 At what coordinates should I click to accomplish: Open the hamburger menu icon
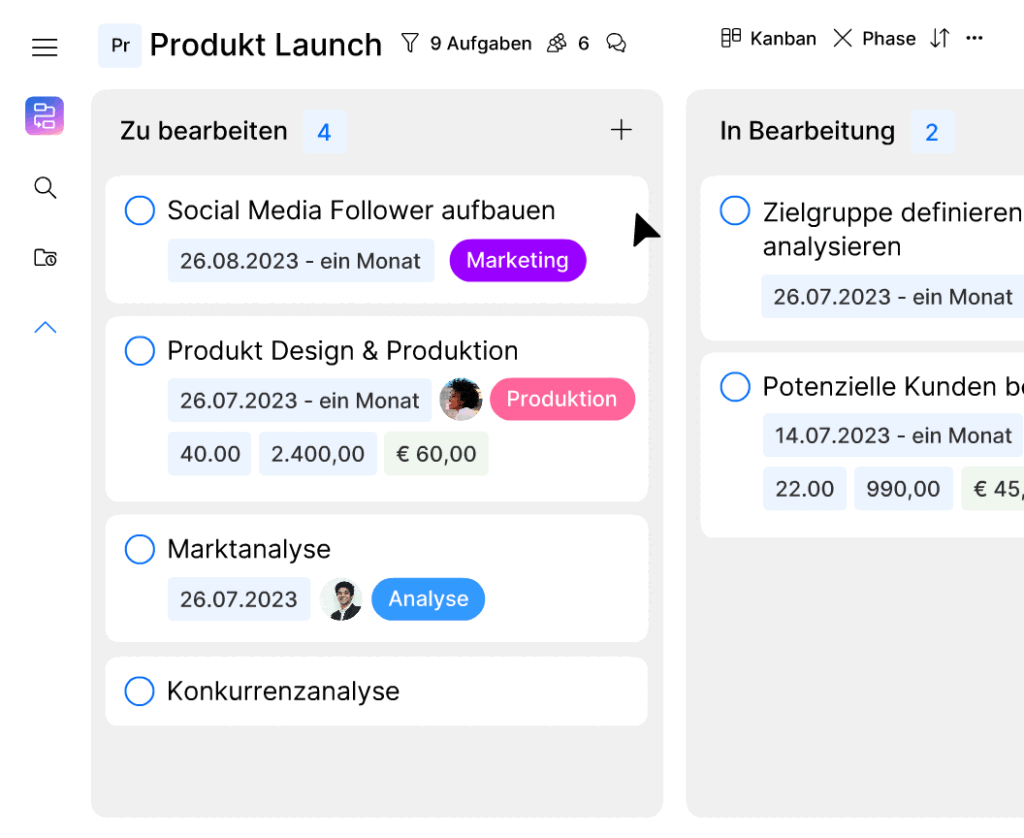coord(45,47)
